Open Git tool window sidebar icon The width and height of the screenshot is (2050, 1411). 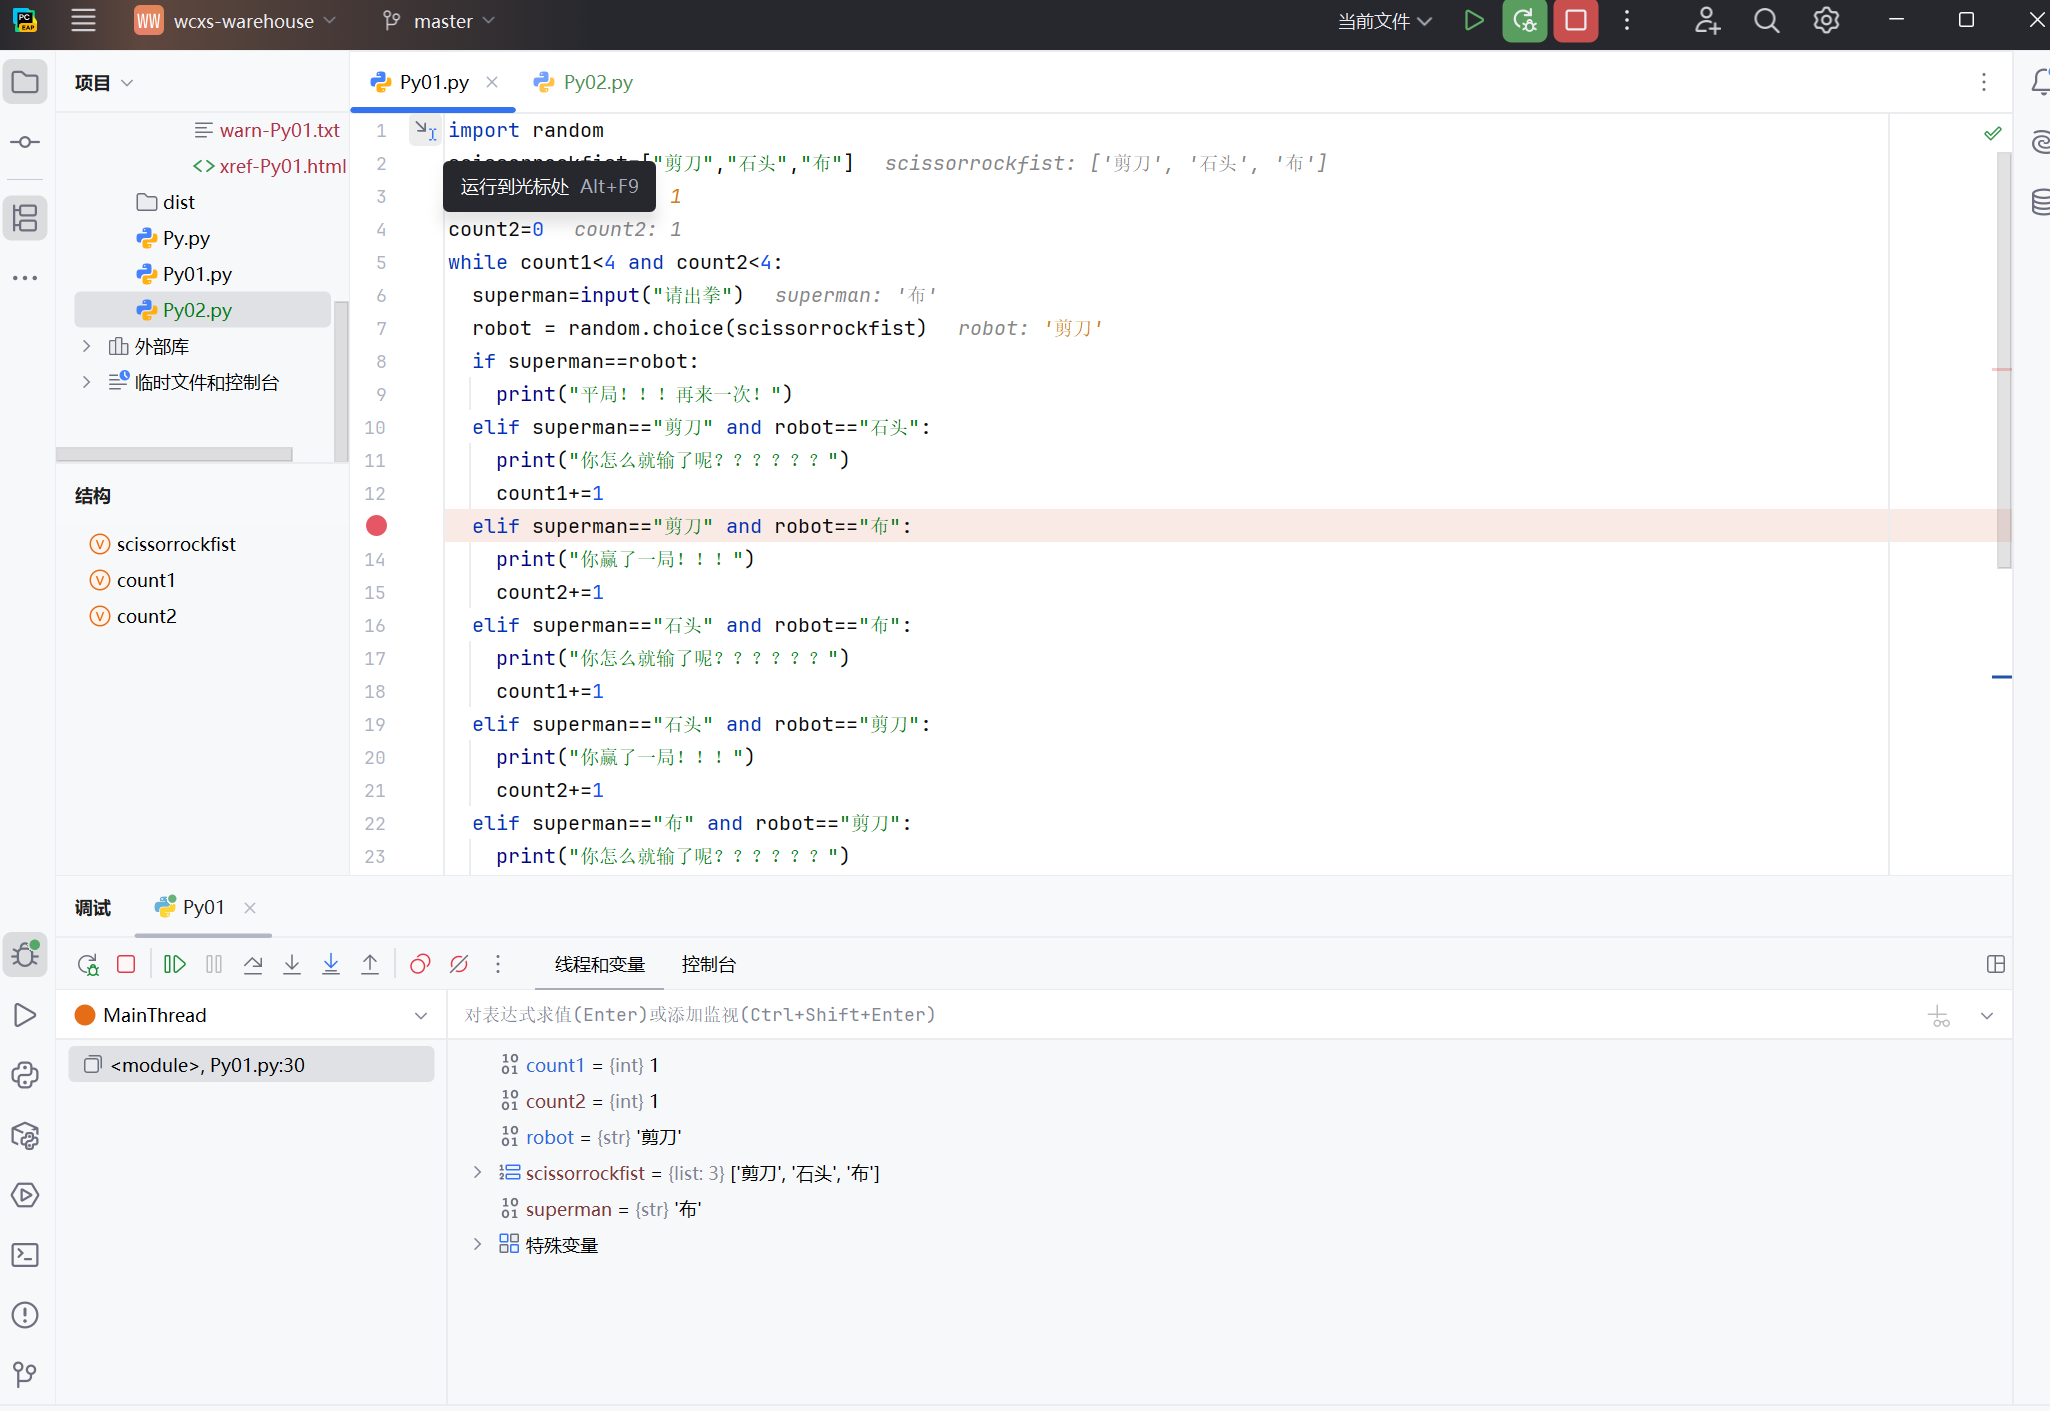point(25,1374)
